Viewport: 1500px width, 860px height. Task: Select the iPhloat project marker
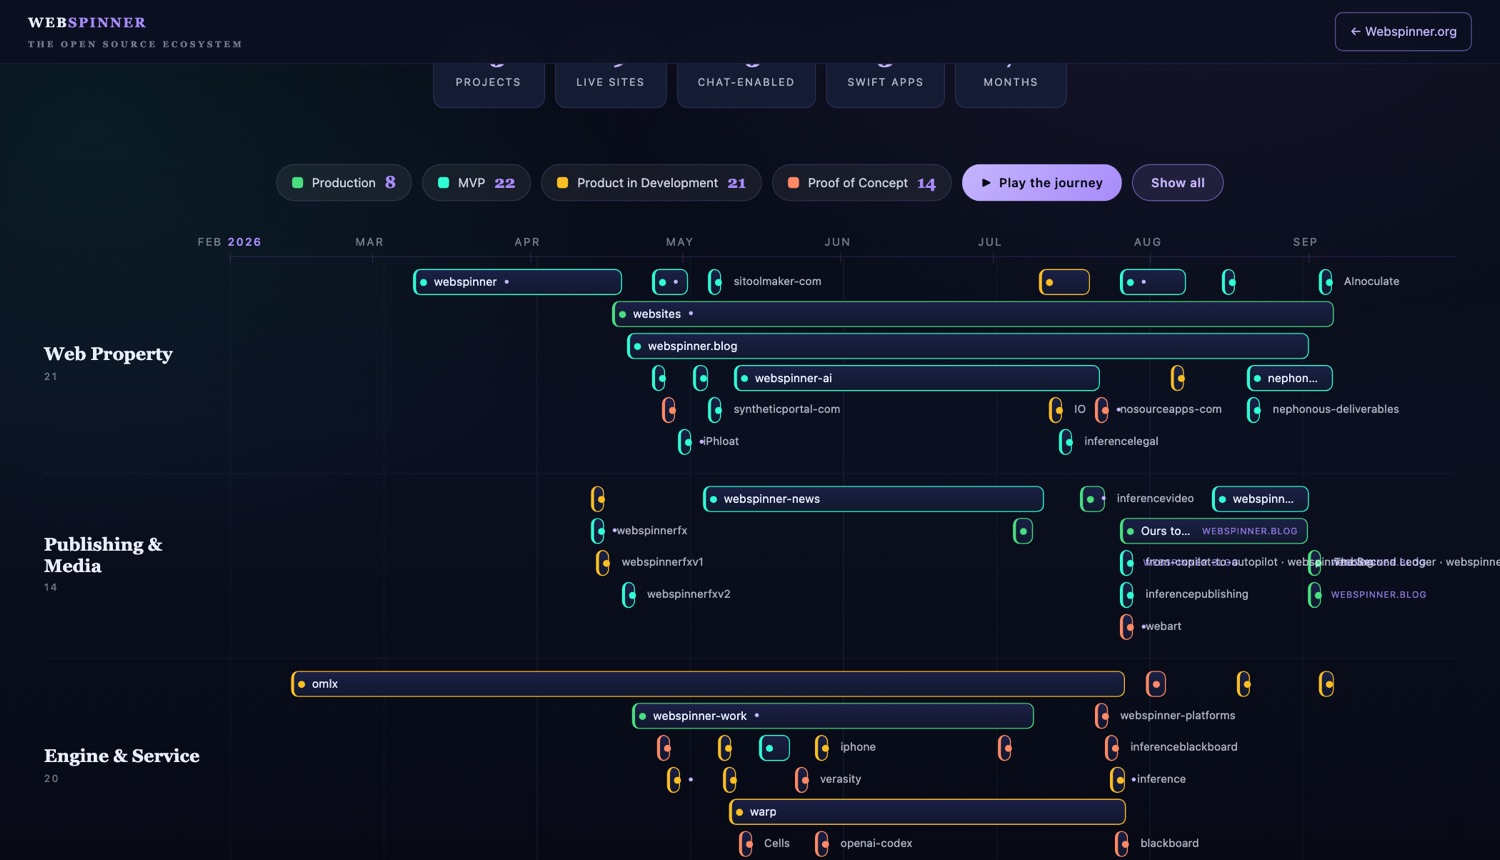pyautogui.click(x=685, y=442)
